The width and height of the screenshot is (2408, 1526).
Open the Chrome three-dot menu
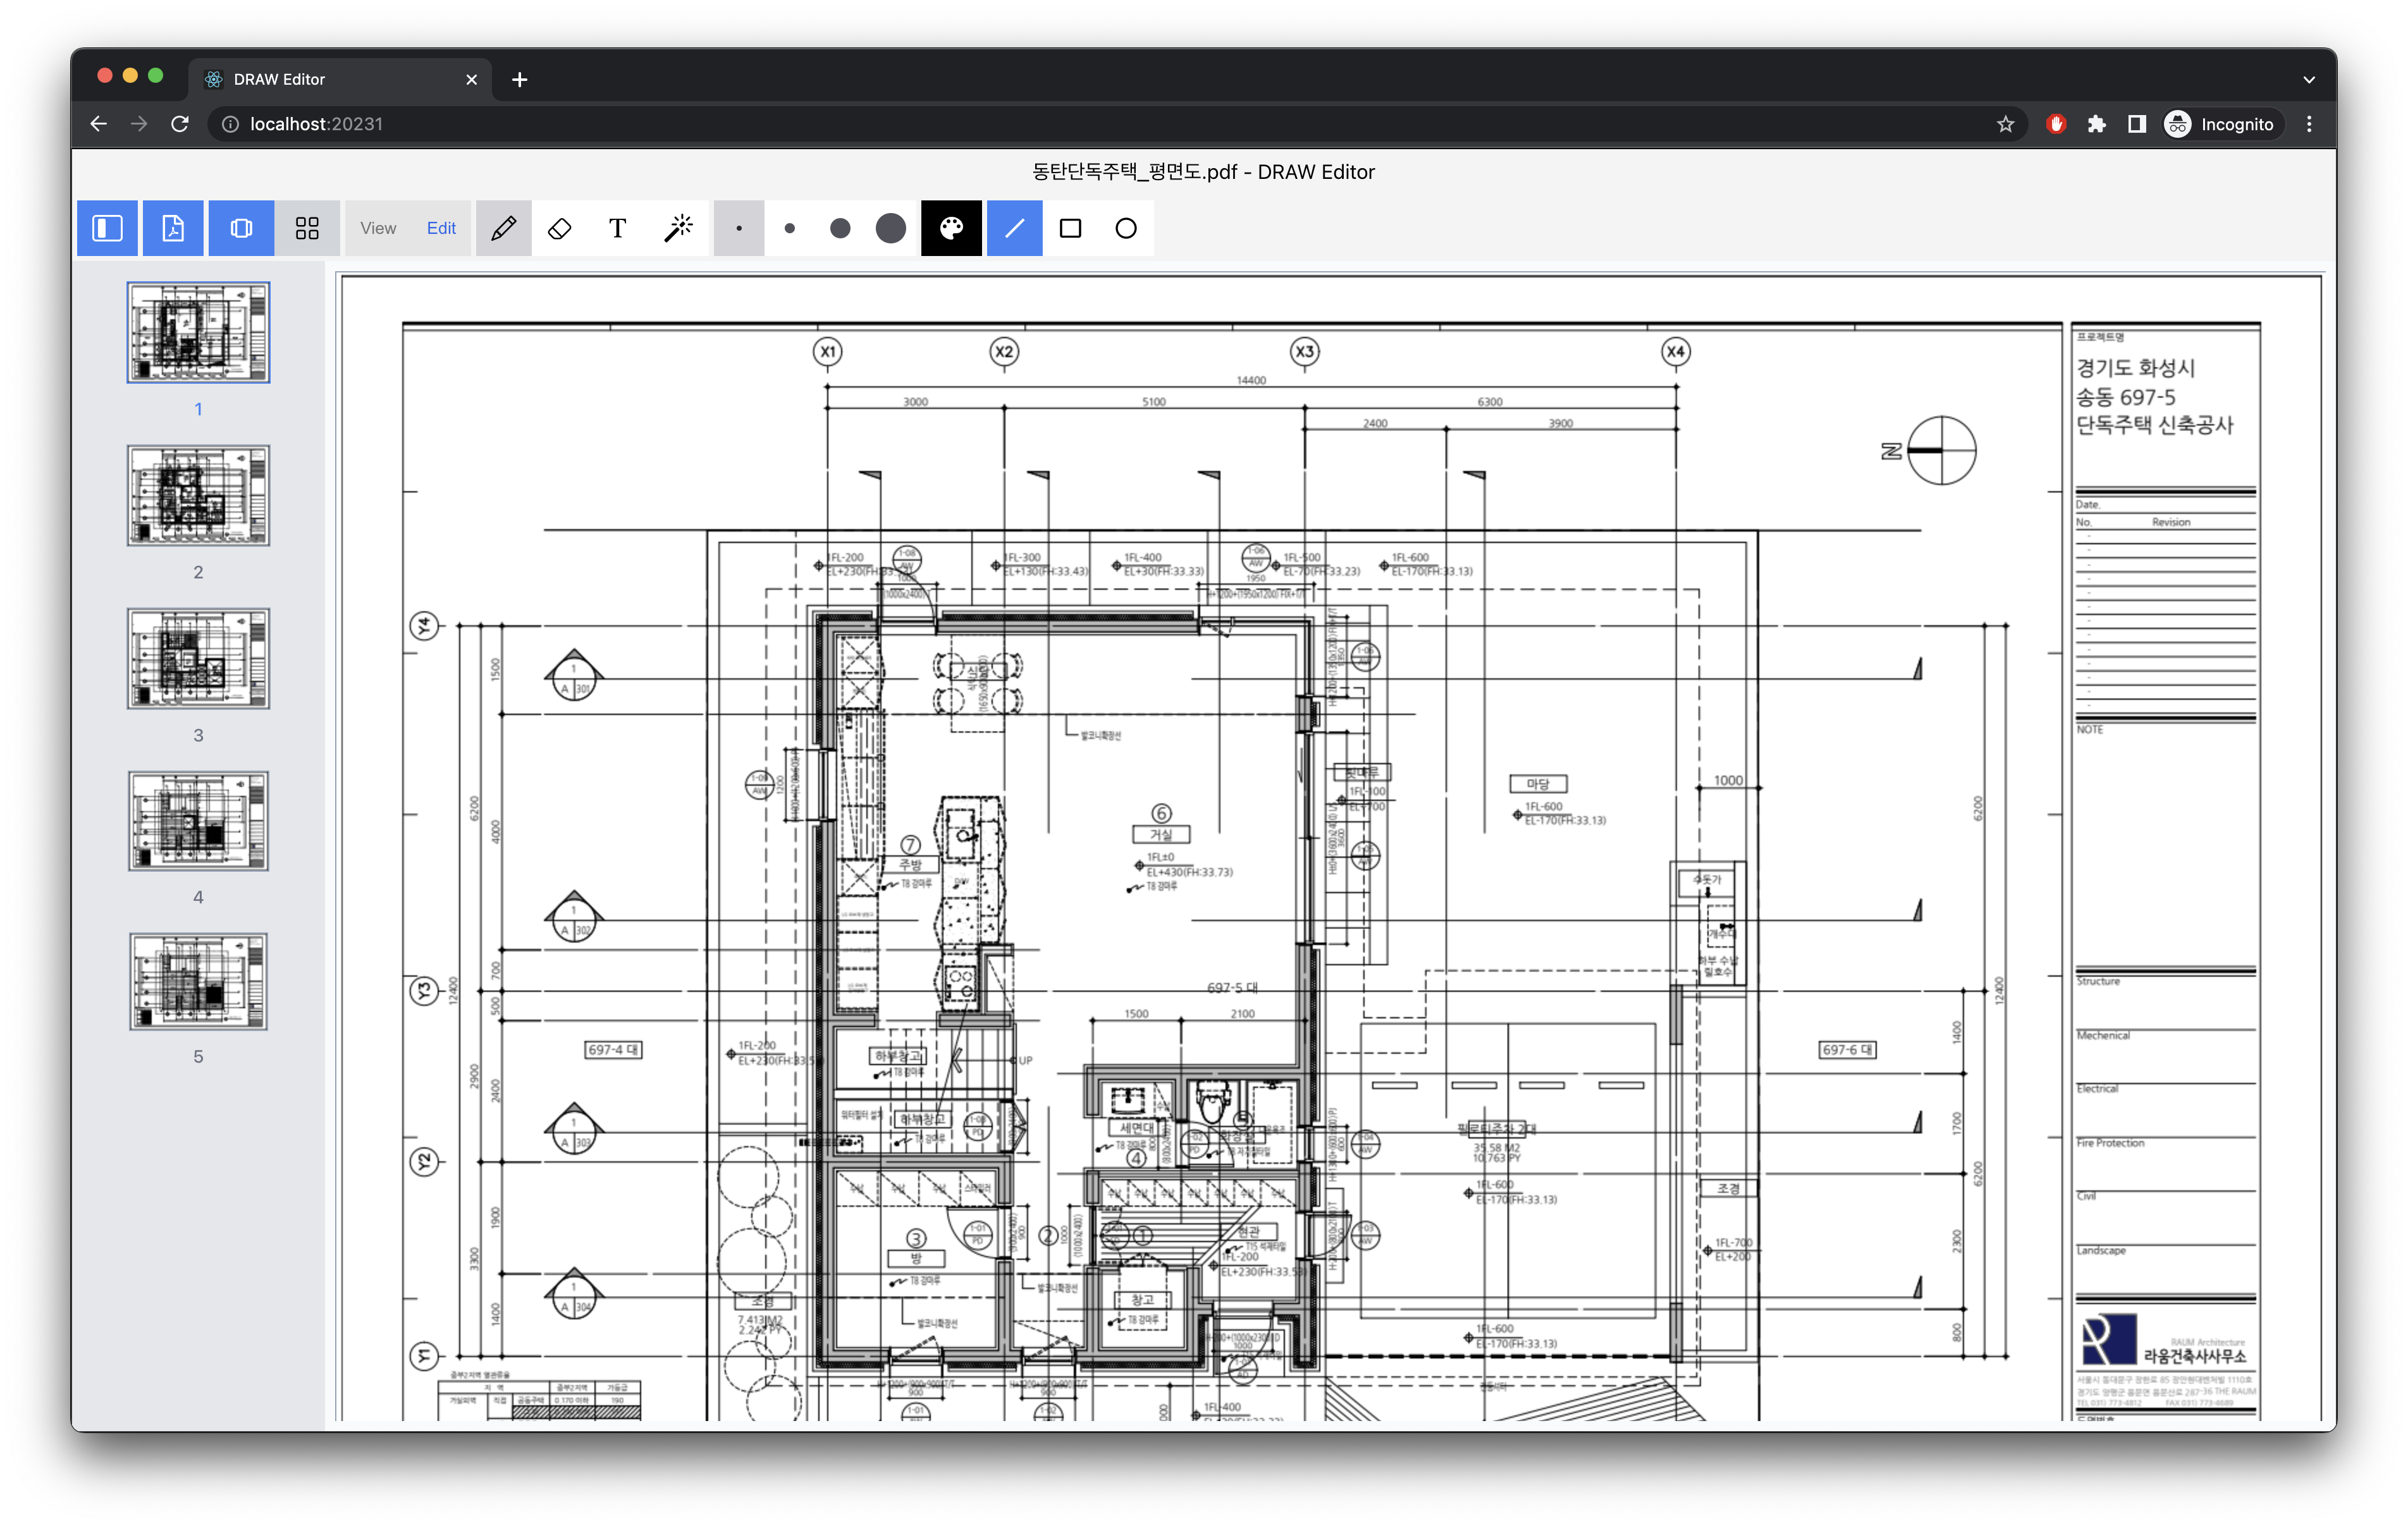click(x=2308, y=124)
